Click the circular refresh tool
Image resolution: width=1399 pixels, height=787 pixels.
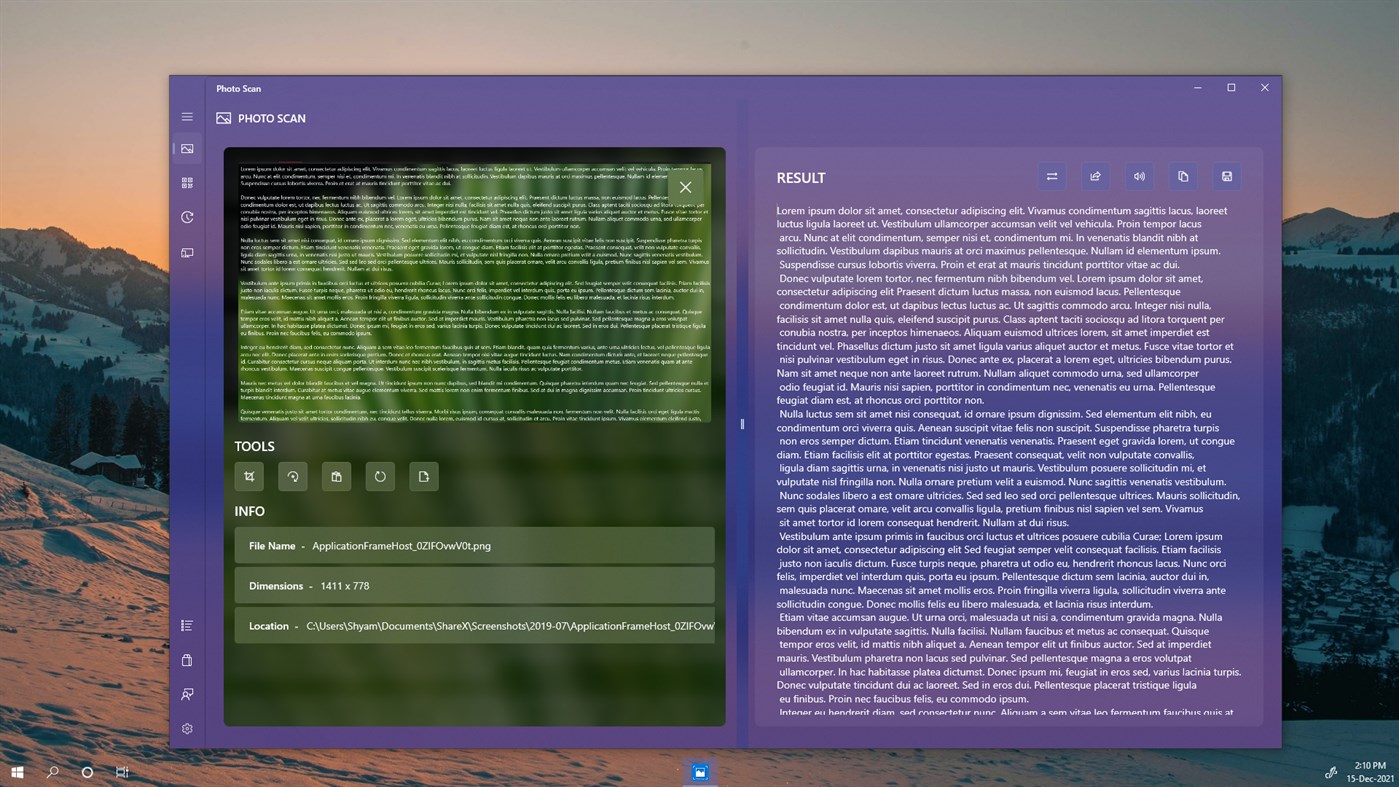[380, 477]
